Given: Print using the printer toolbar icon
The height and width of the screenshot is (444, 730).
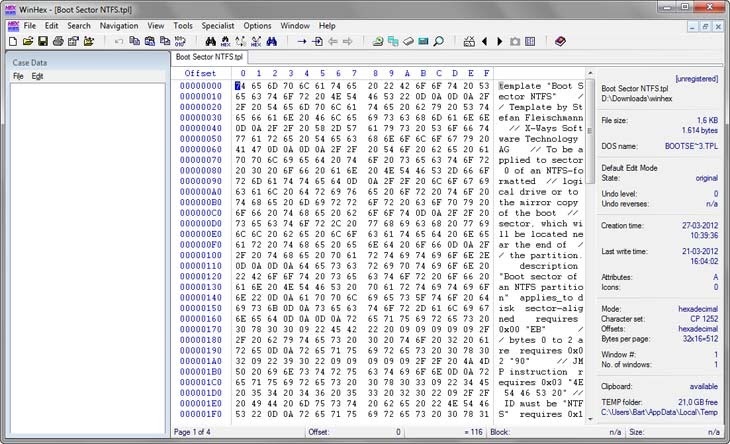Looking at the screenshot, I should pos(58,41).
